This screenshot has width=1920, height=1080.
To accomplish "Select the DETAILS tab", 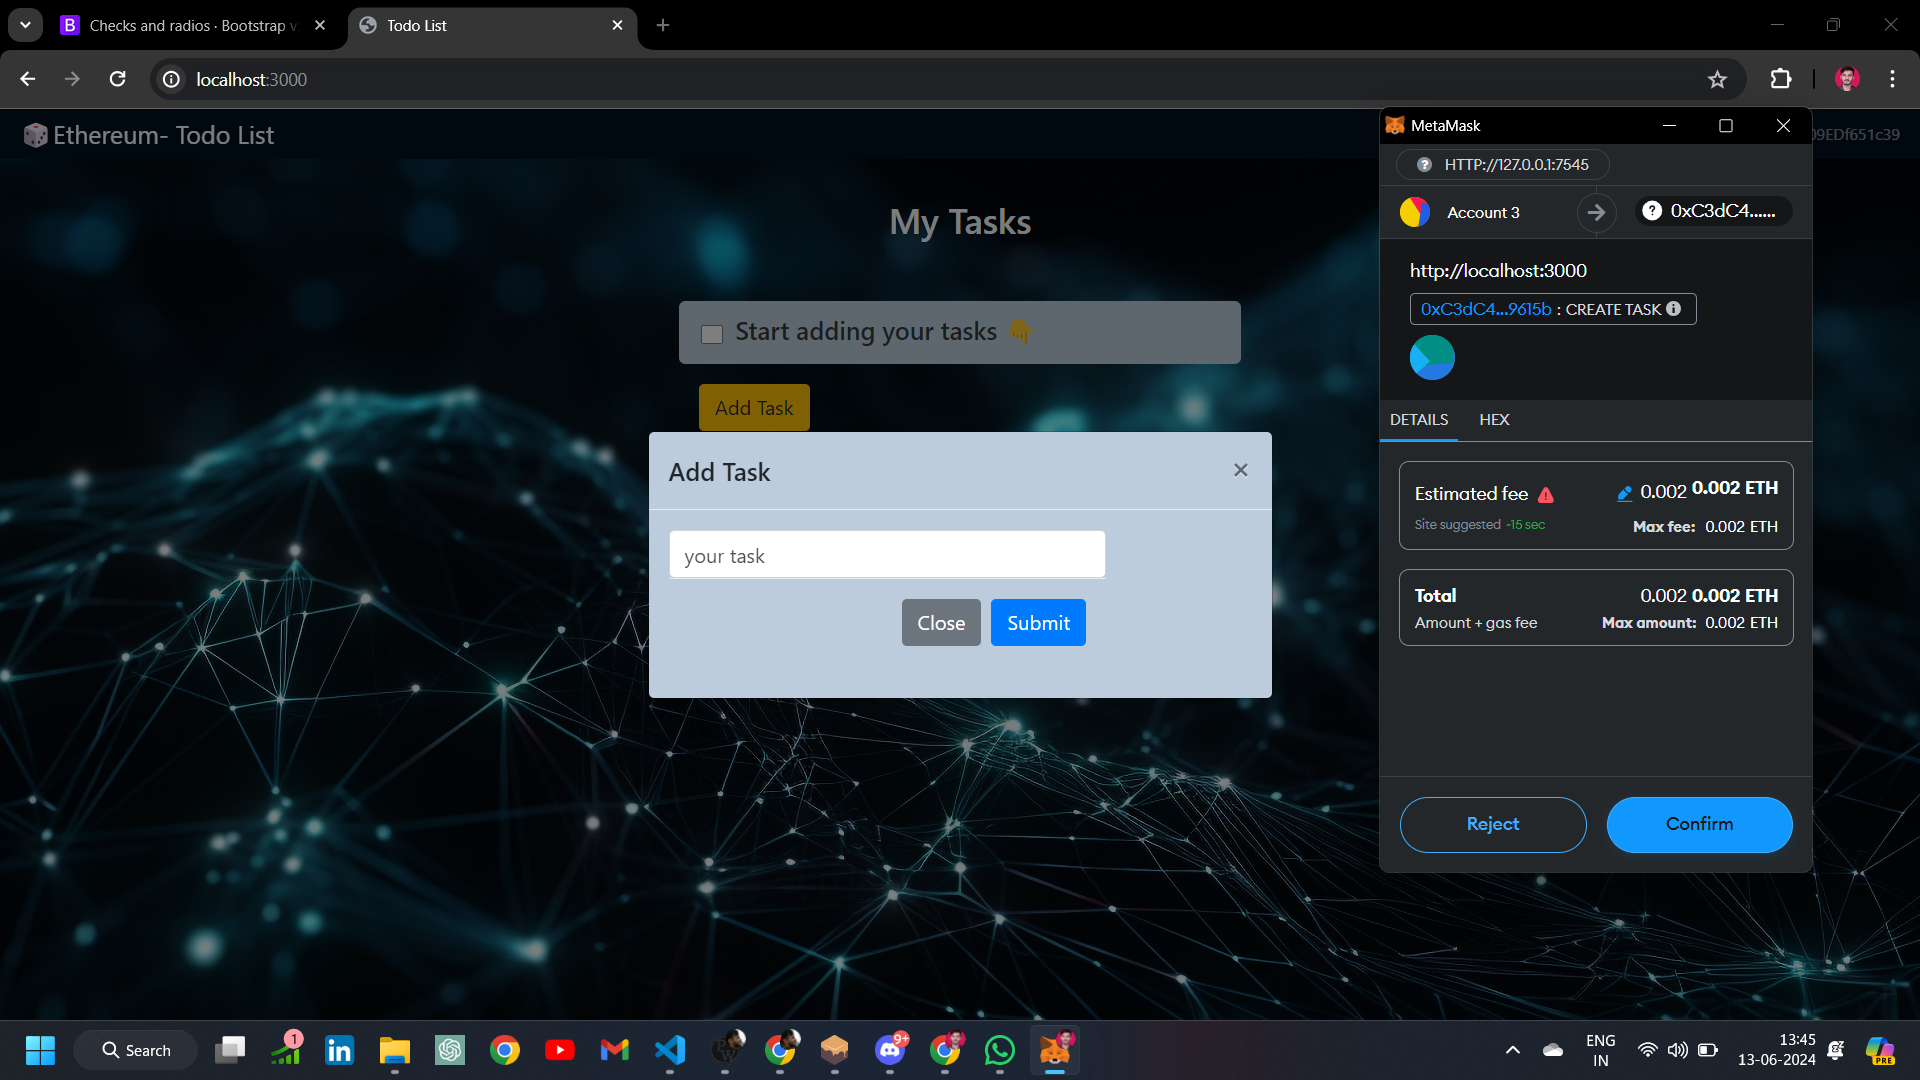I will pos(1418,420).
